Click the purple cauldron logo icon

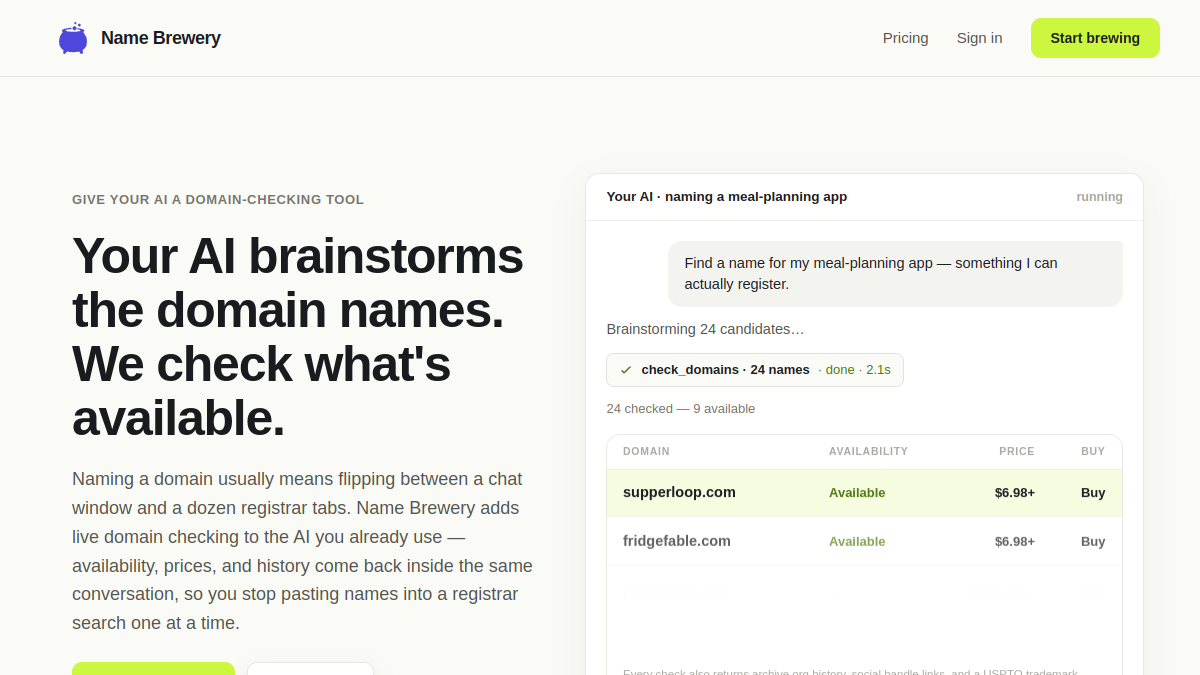pos(73,38)
